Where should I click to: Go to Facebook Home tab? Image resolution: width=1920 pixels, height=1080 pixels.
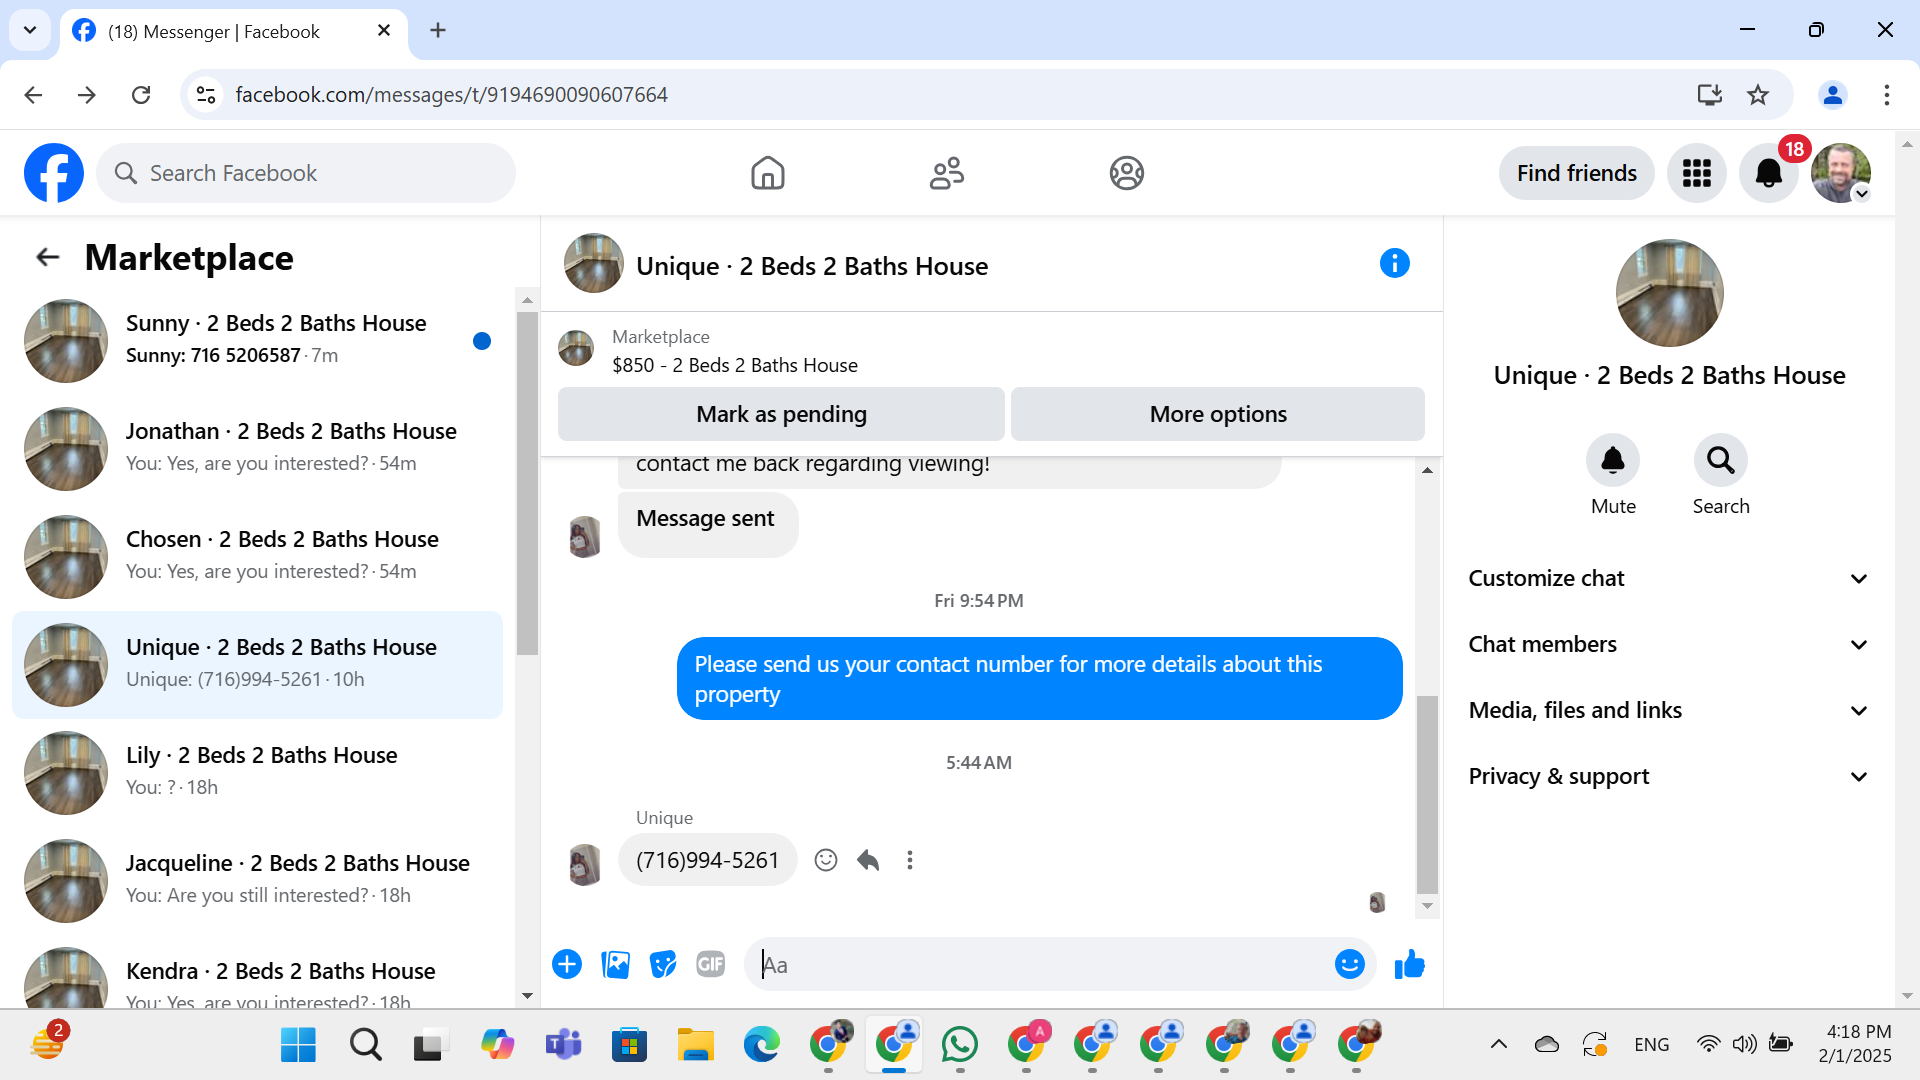point(767,173)
